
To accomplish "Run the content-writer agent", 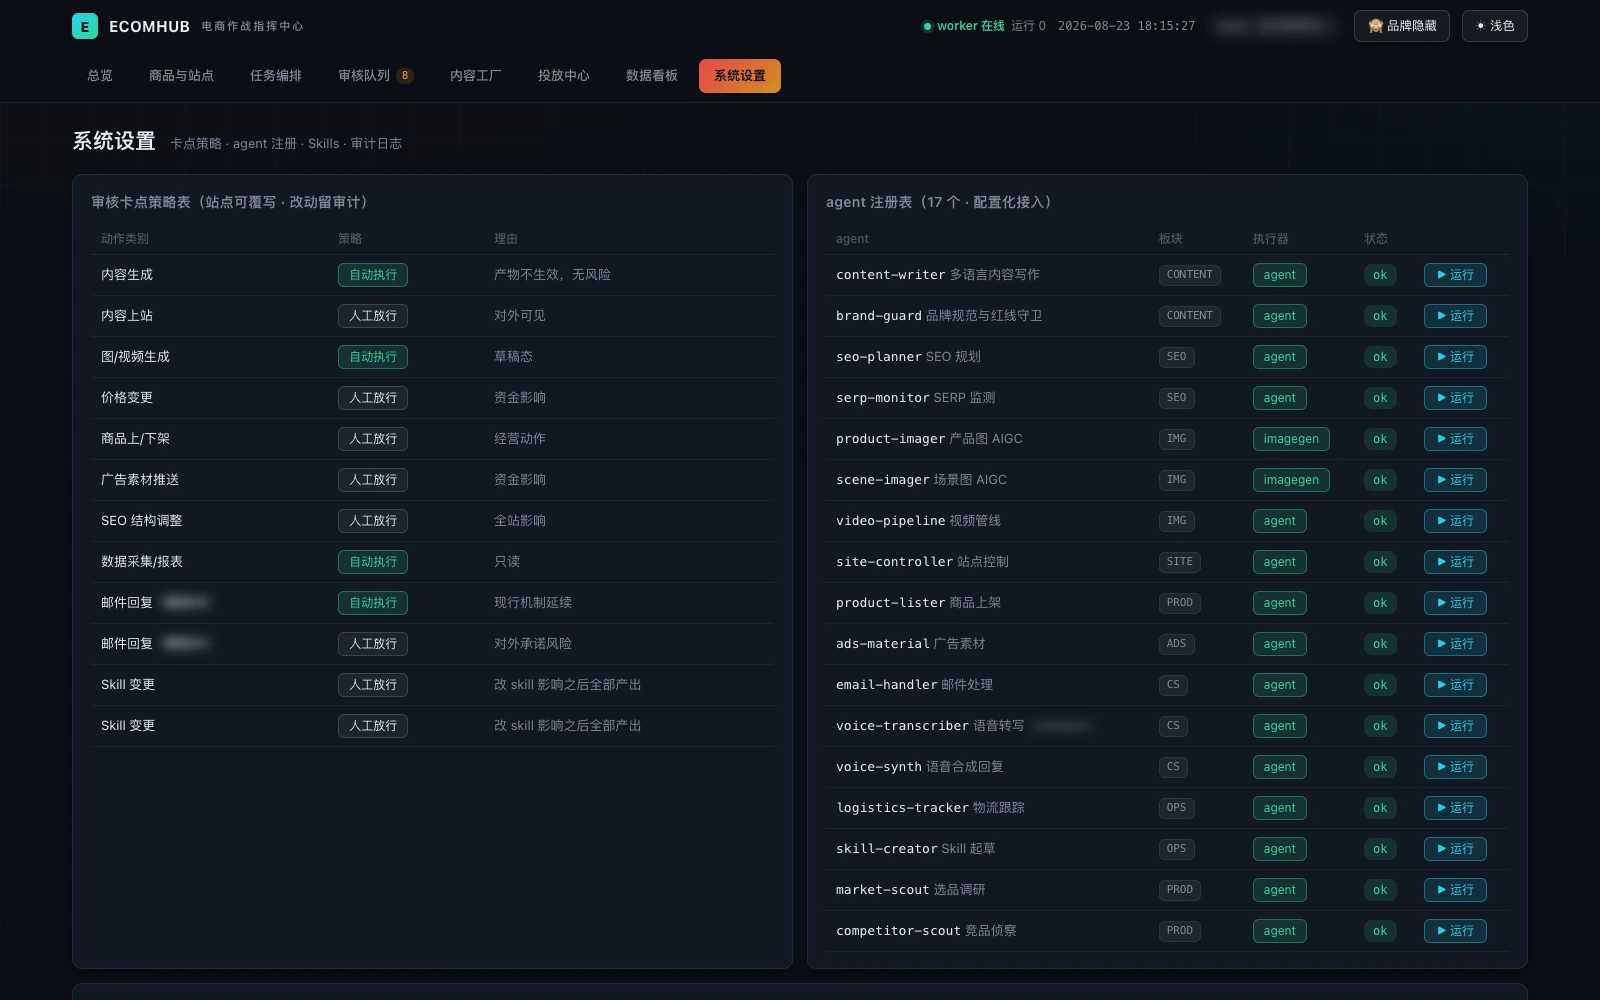I will tap(1455, 275).
